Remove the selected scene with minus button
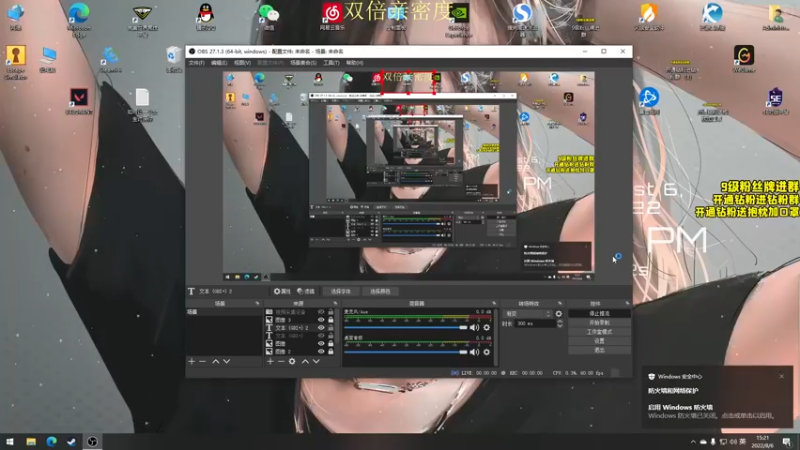The width and height of the screenshot is (800, 450). click(x=203, y=361)
